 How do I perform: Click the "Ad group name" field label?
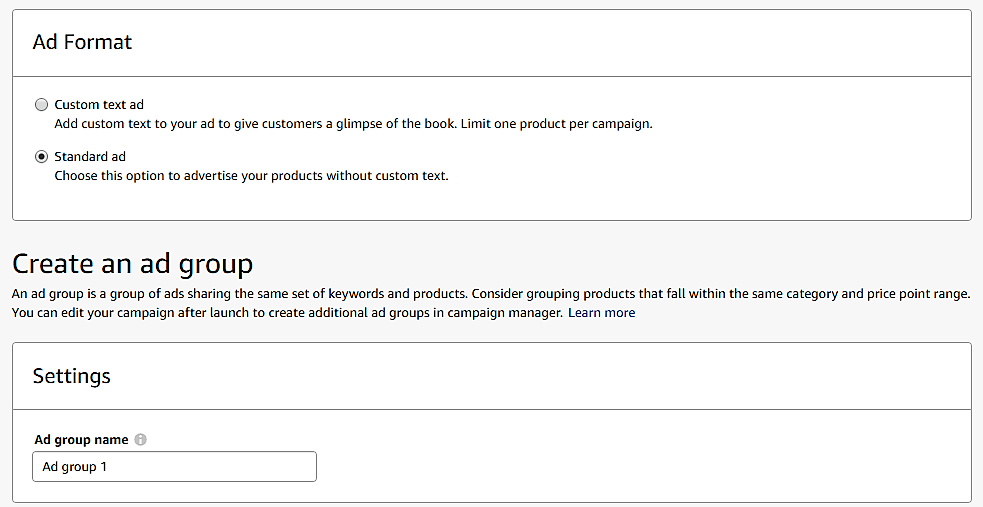pos(81,440)
